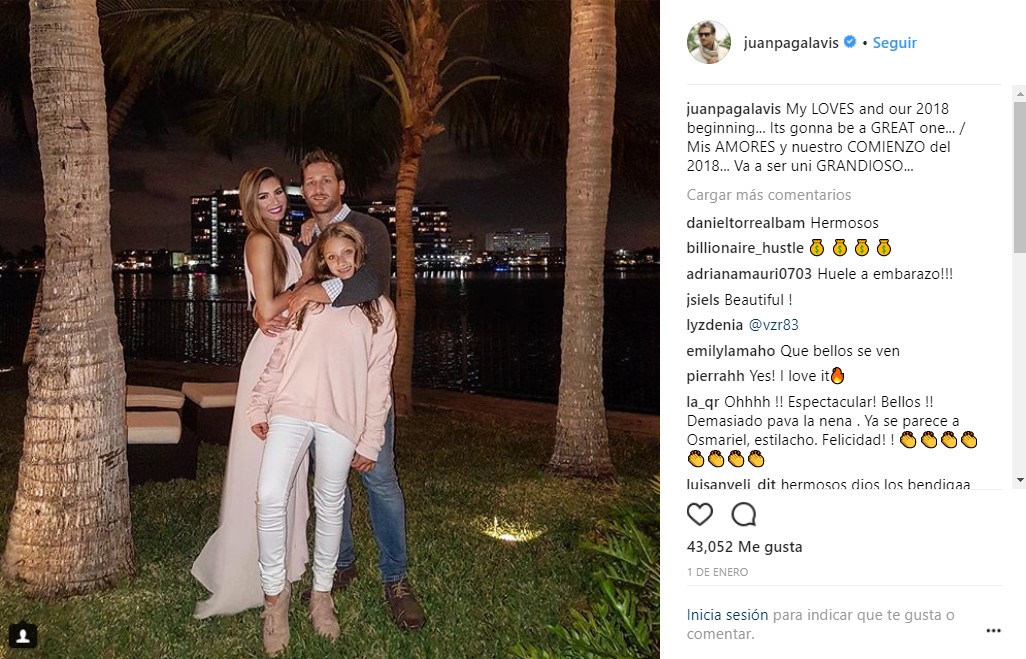Open the @vzr83 mention
This screenshot has width=1026, height=659.
(x=773, y=325)
